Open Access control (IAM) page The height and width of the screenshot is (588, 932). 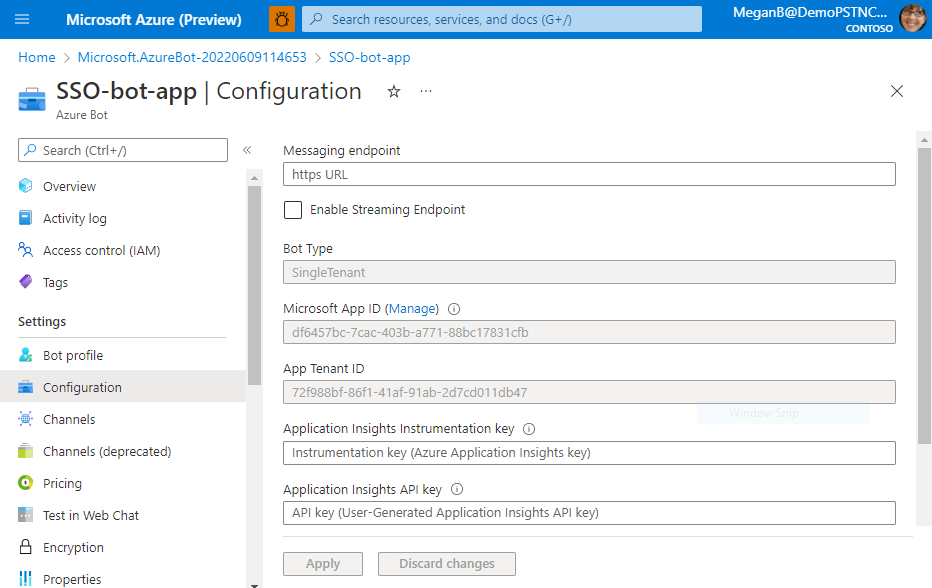point(101,250)
